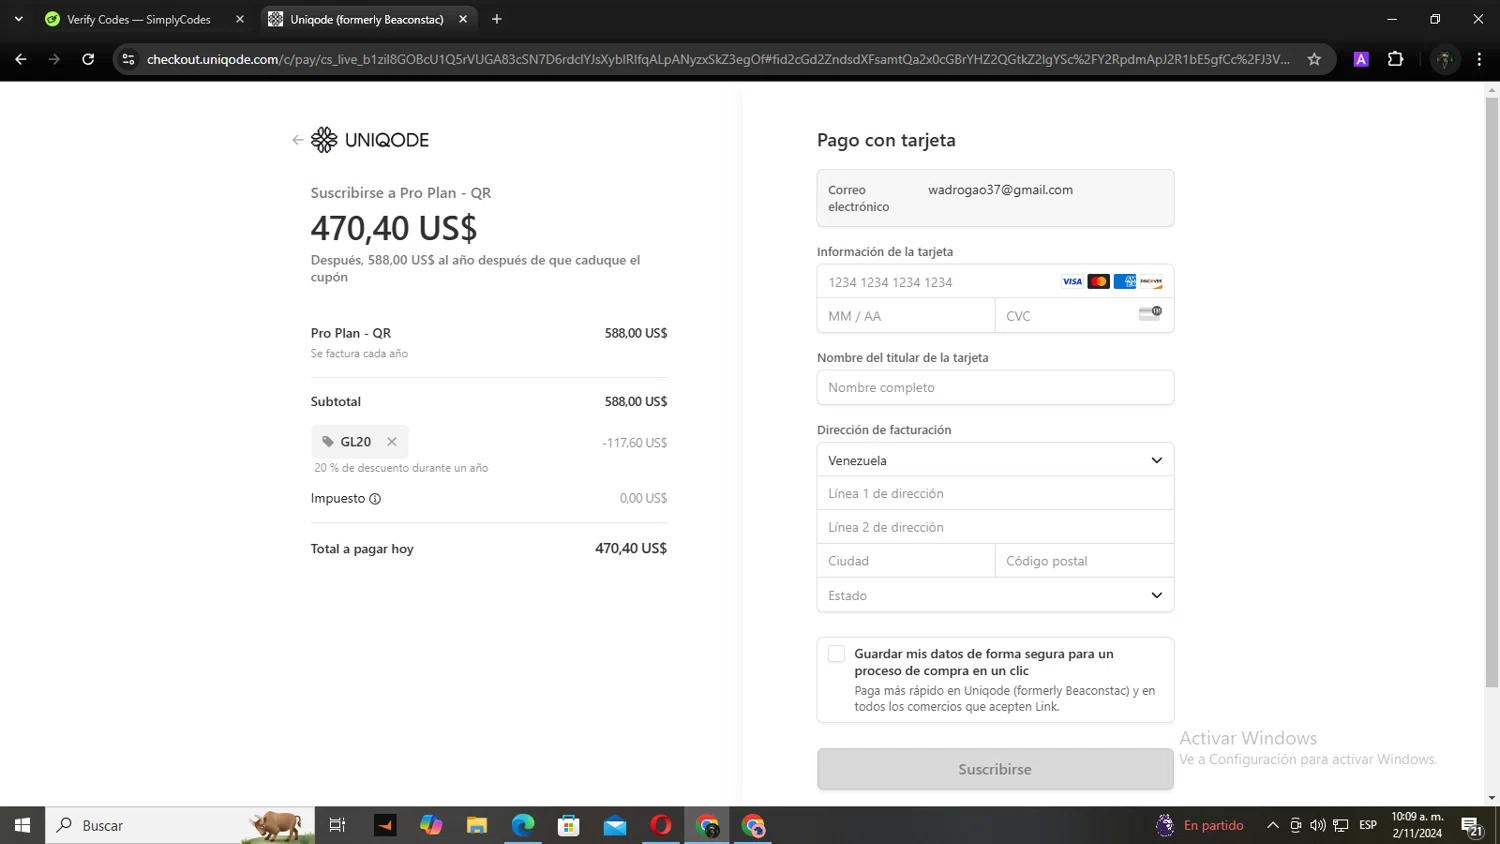Go back in browser
This screenshot has width=1500, height=844.
(21, 60)
